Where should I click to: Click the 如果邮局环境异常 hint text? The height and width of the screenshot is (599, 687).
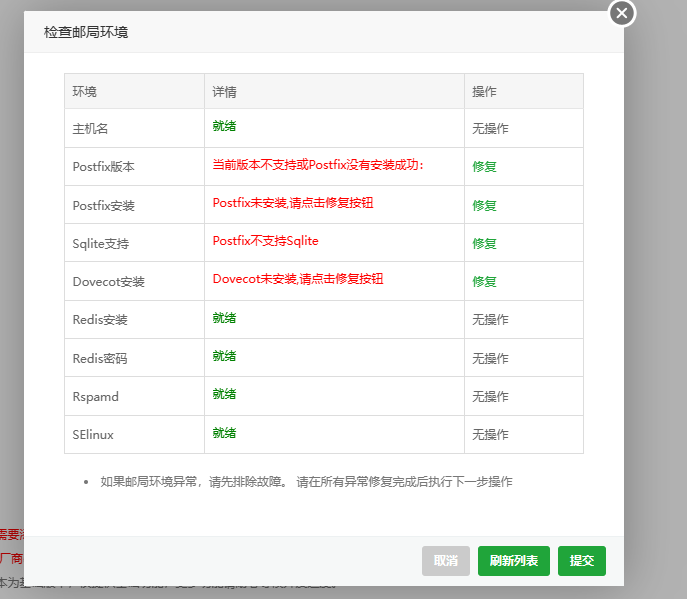[306, 482]
